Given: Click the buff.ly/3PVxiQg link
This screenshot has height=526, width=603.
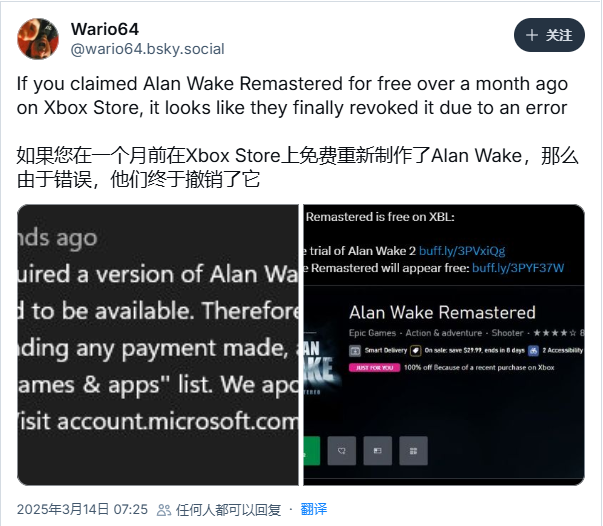Looking at the screenshot, I should pyautogui.click(x=462, y=251).
